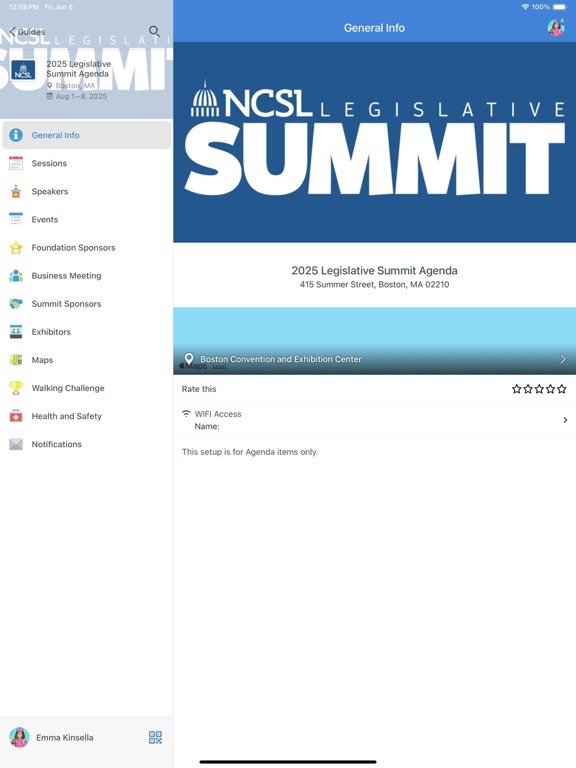Tap the NCSL guide logo thumbnail
This screenshot has width=576, height=768.
23,72
